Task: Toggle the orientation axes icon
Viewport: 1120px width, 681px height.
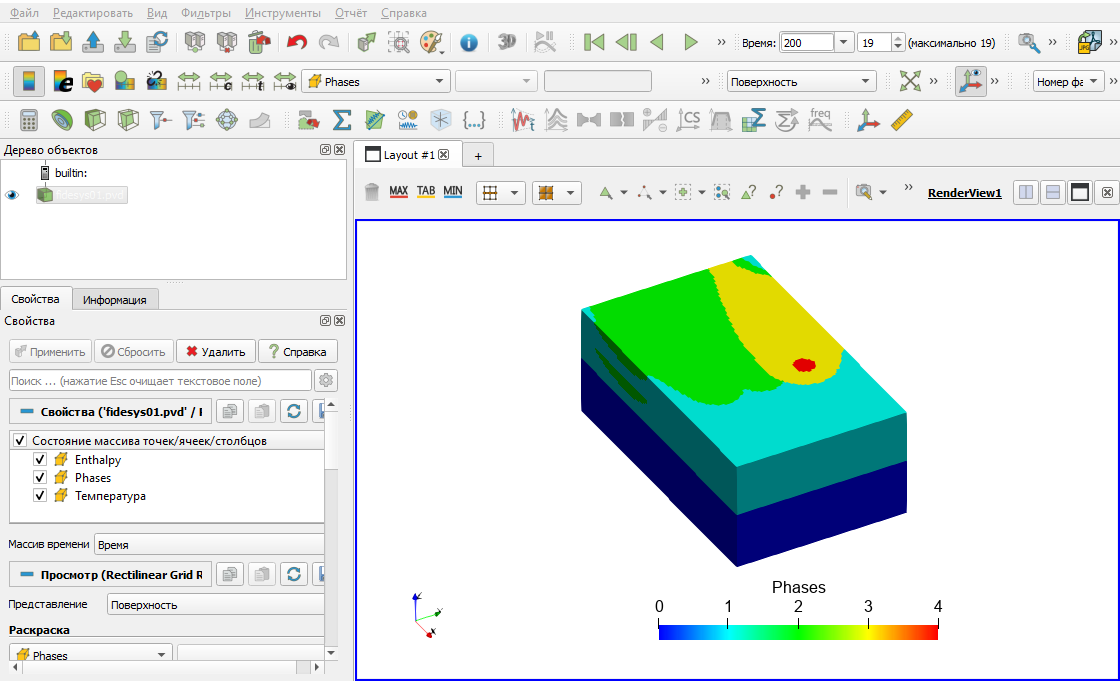Action: pos(971,81)
